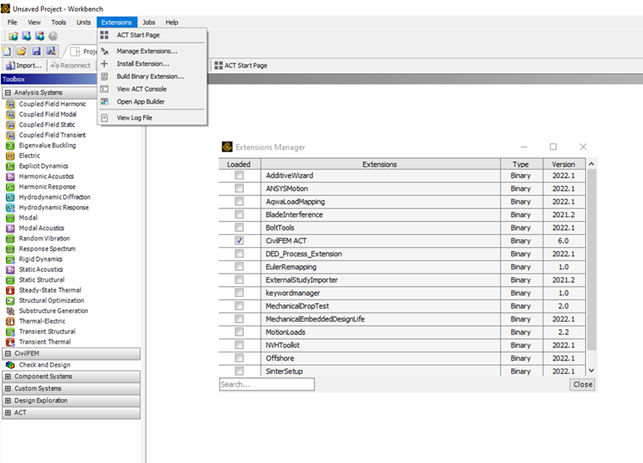Click the Coupled Field Harmonic system icon
The image size is (643, 463).
pyautogui.click(x=10, y=104)
